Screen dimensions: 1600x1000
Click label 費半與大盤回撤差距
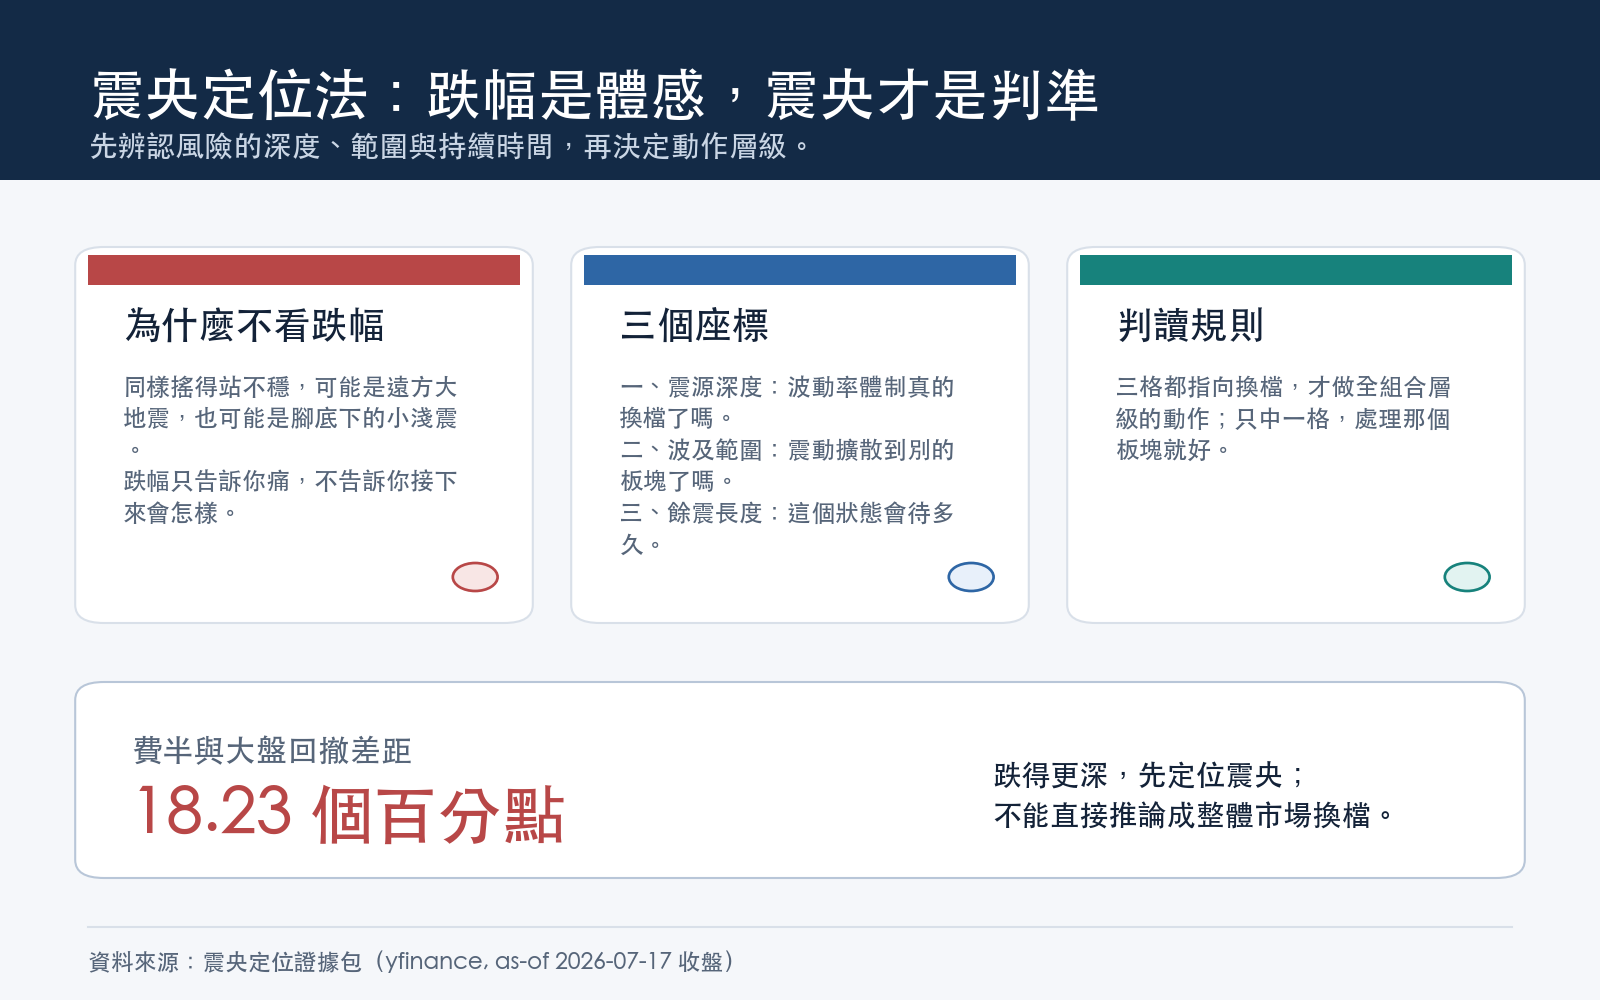pos(272,751)
